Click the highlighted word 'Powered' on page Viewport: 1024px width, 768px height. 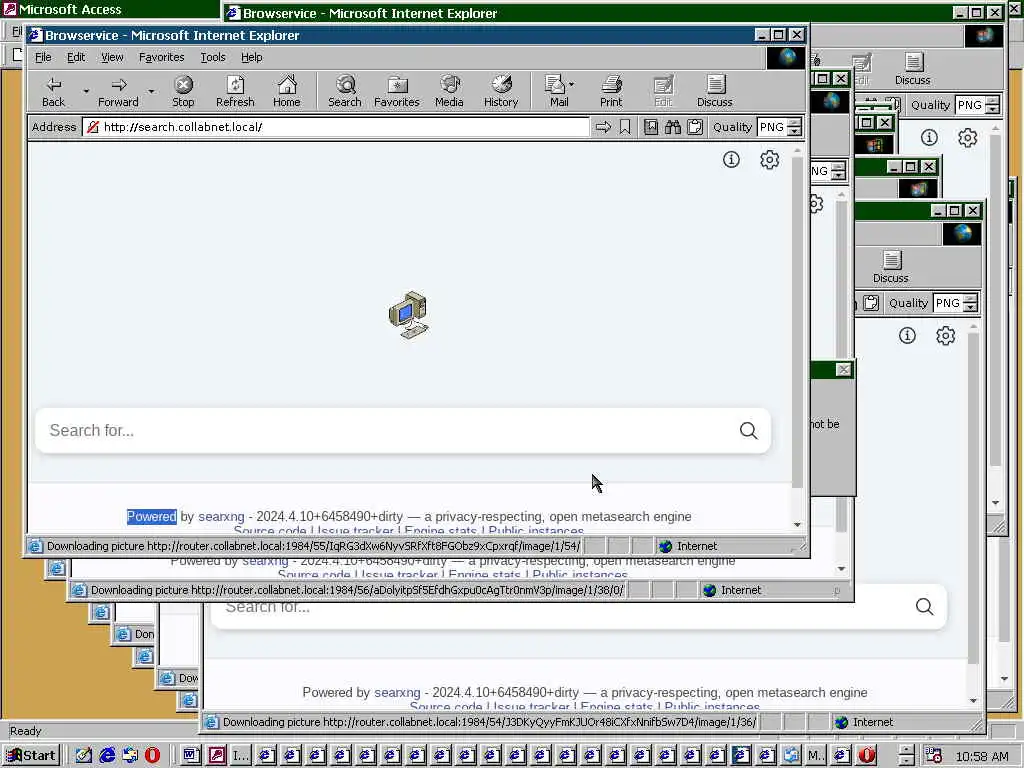pyautogui.click(x=152, y=517)
